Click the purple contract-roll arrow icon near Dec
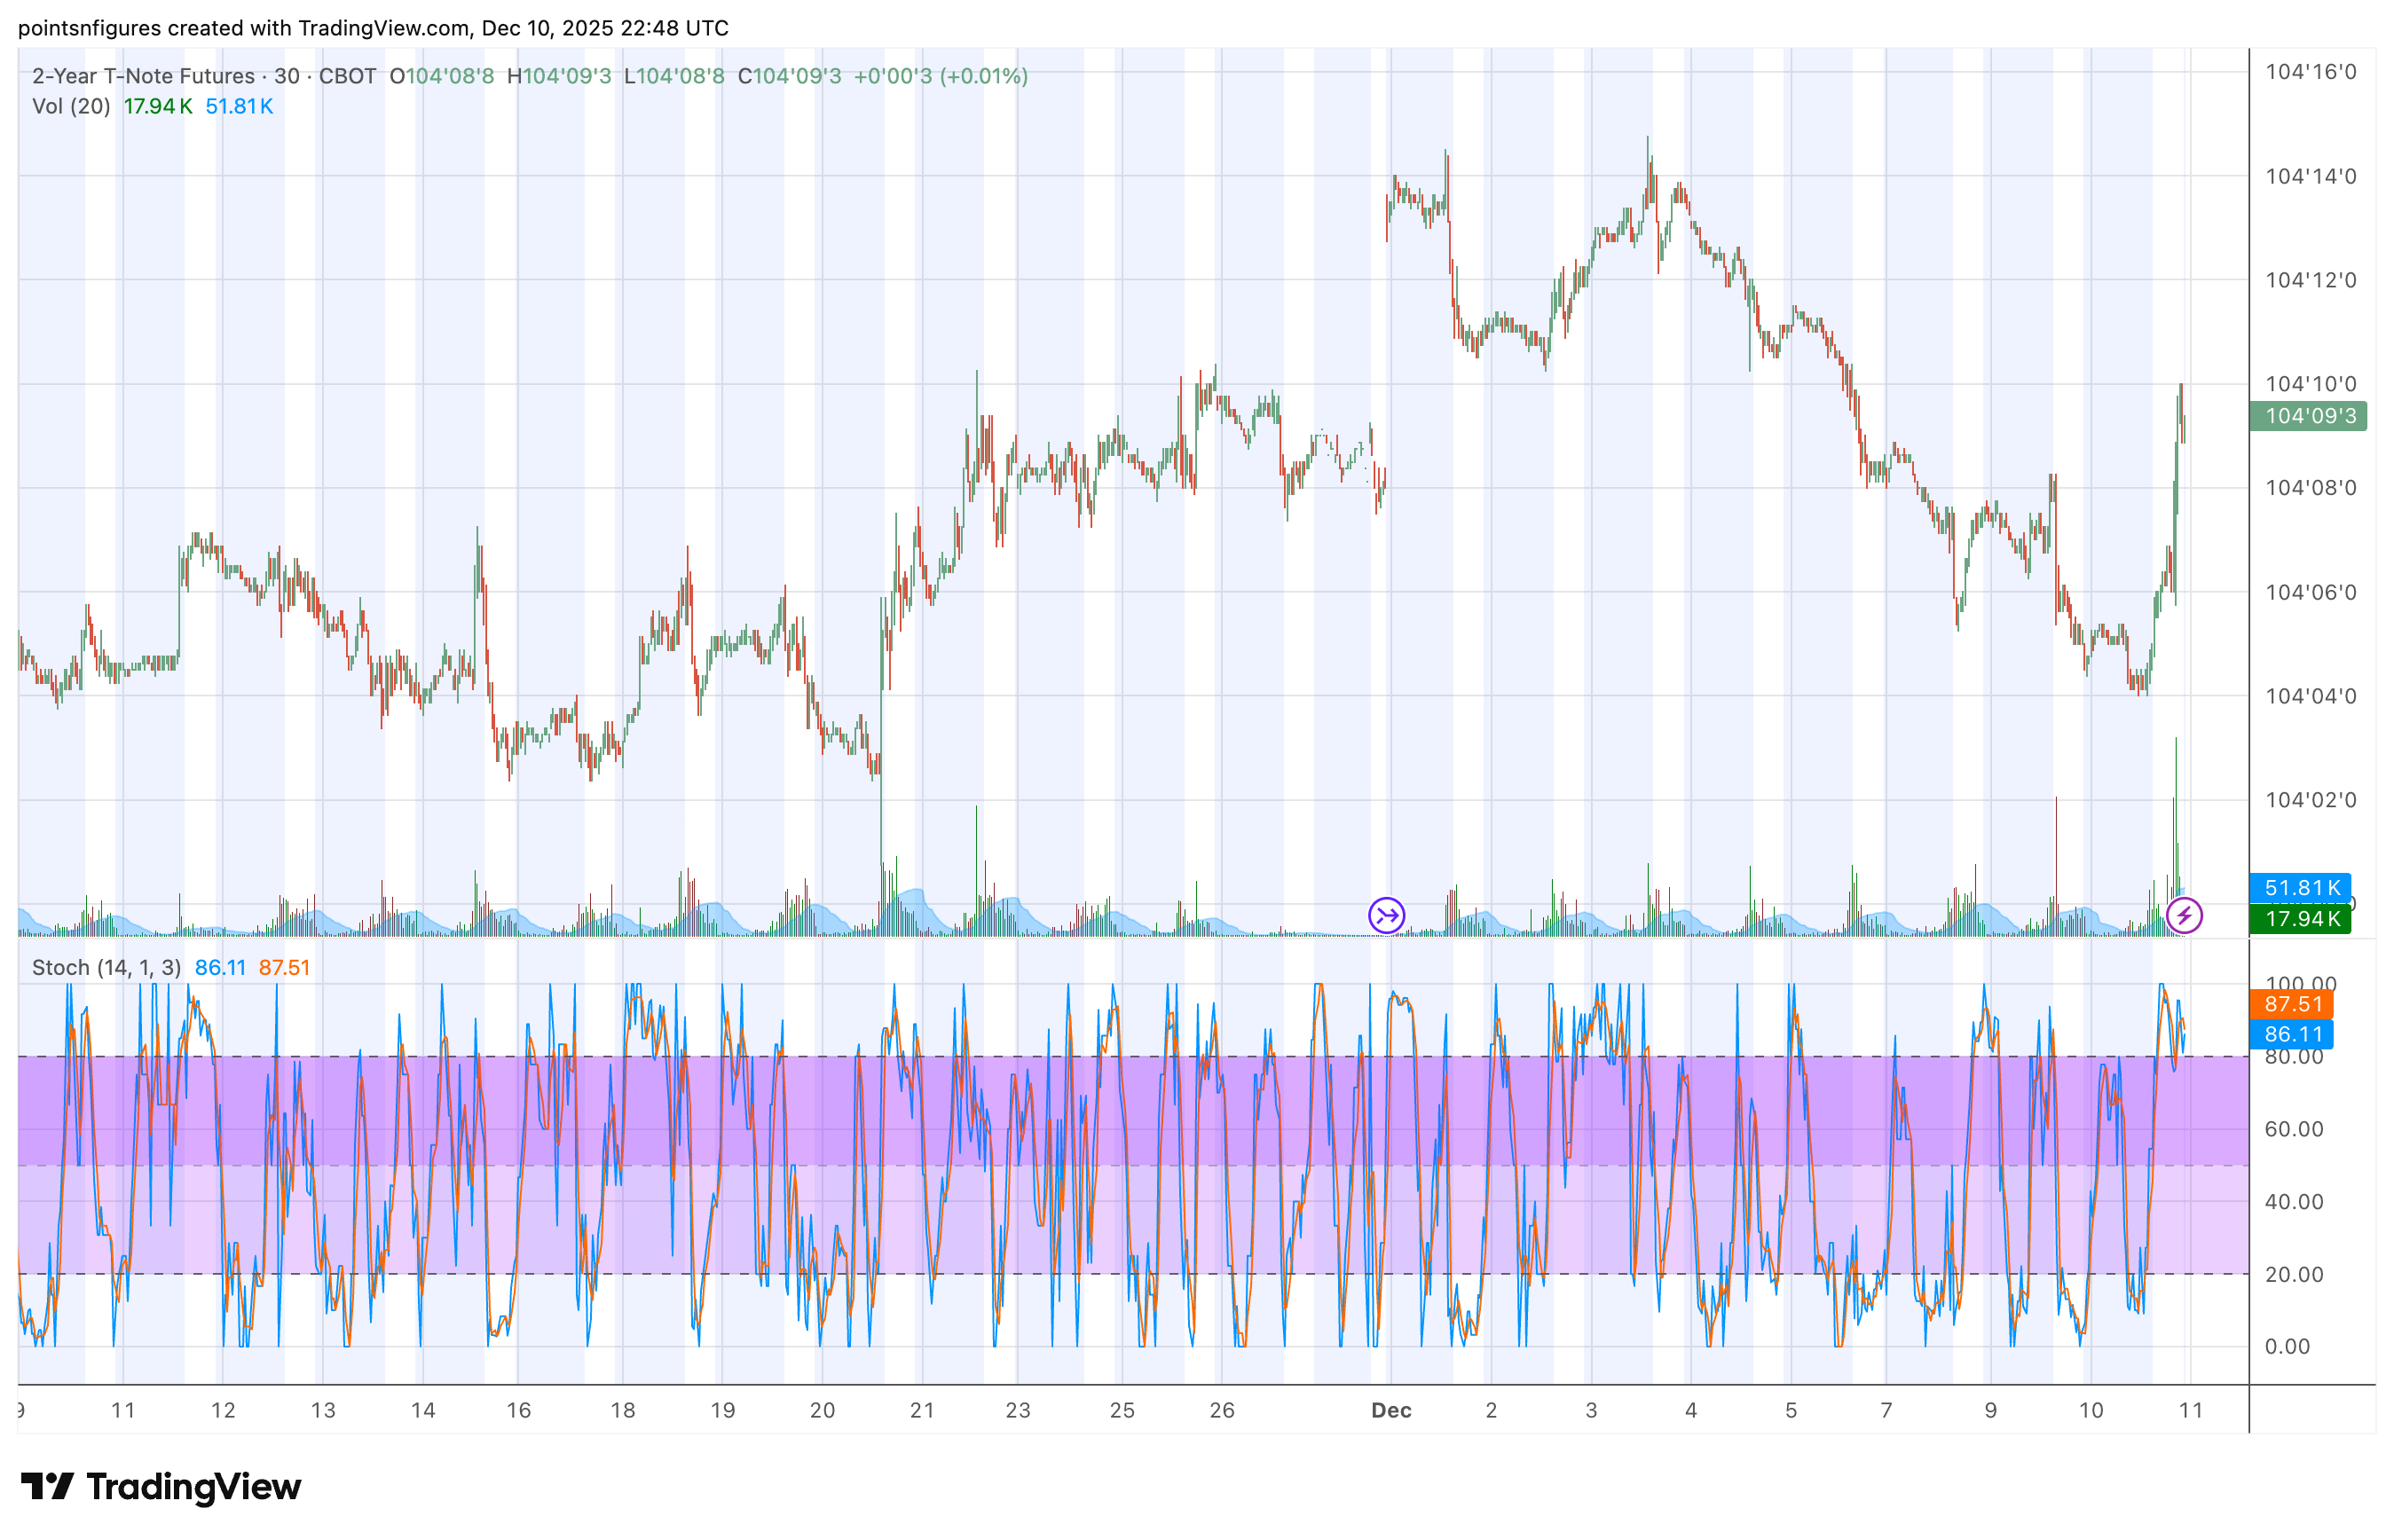 click(x=1386, y=915)
